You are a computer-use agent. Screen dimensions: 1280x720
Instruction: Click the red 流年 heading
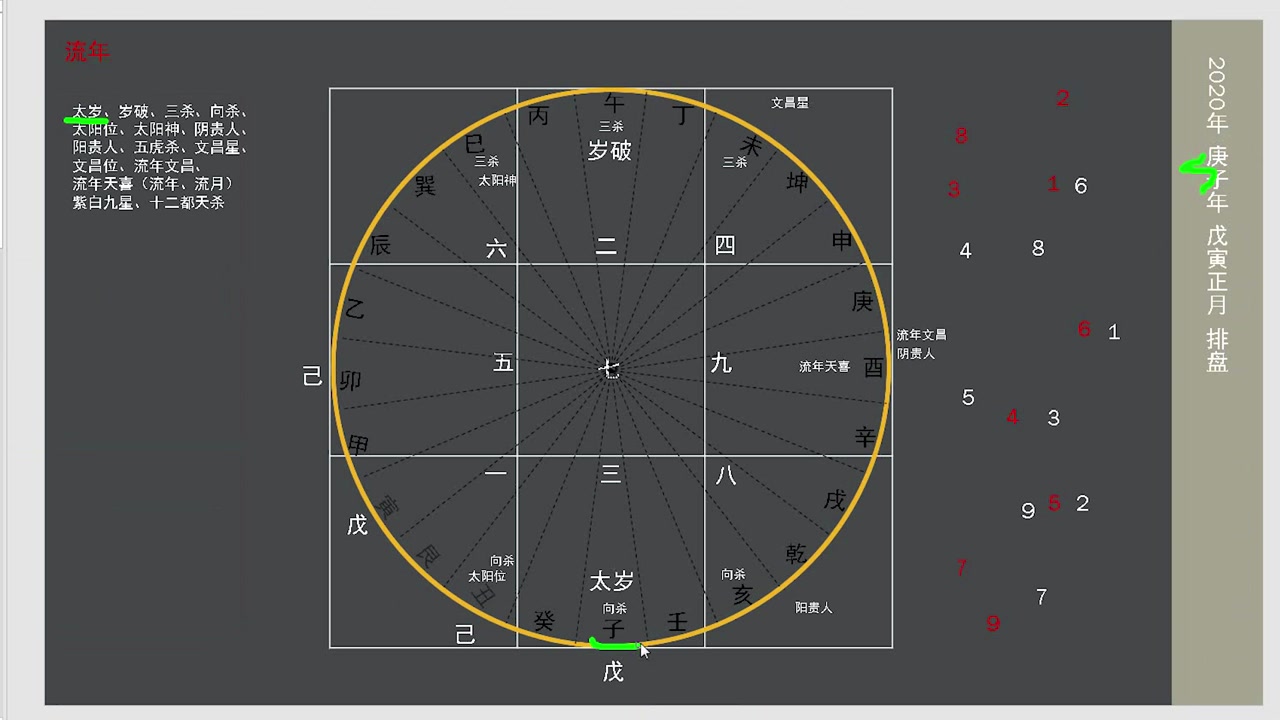[87, 52]
